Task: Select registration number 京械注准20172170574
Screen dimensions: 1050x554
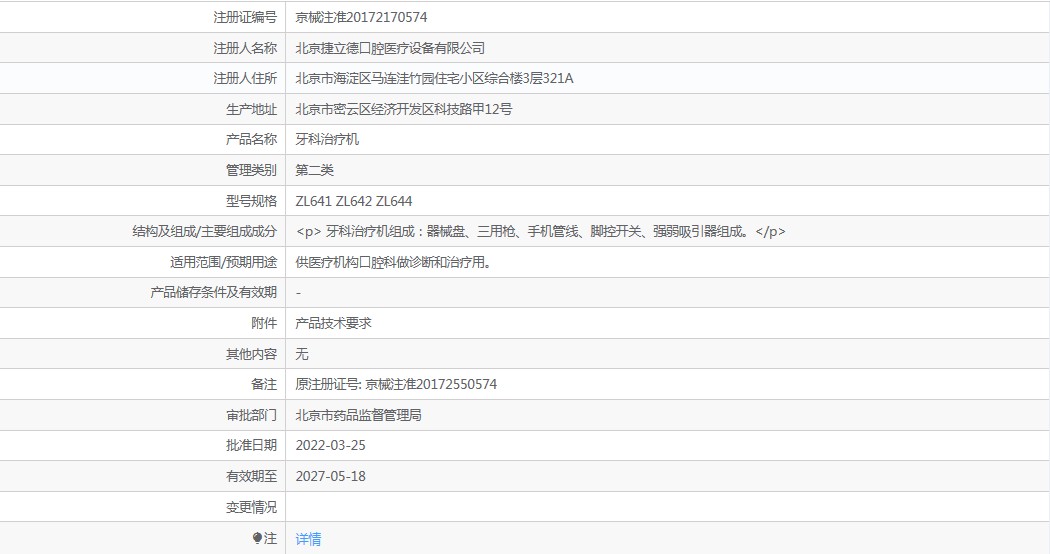Action: coord(361,17)
